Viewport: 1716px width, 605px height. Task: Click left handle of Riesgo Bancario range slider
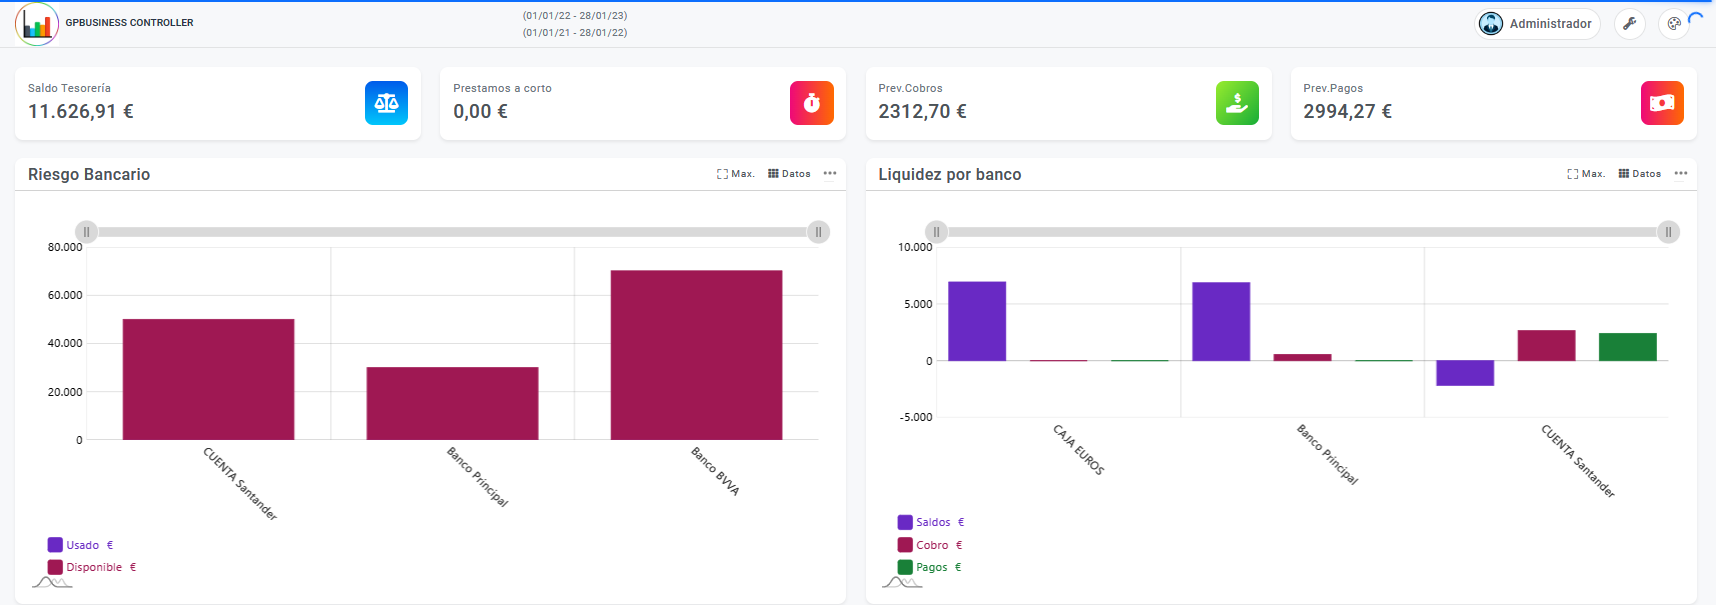pyautogui.click(x=87, y=232)
